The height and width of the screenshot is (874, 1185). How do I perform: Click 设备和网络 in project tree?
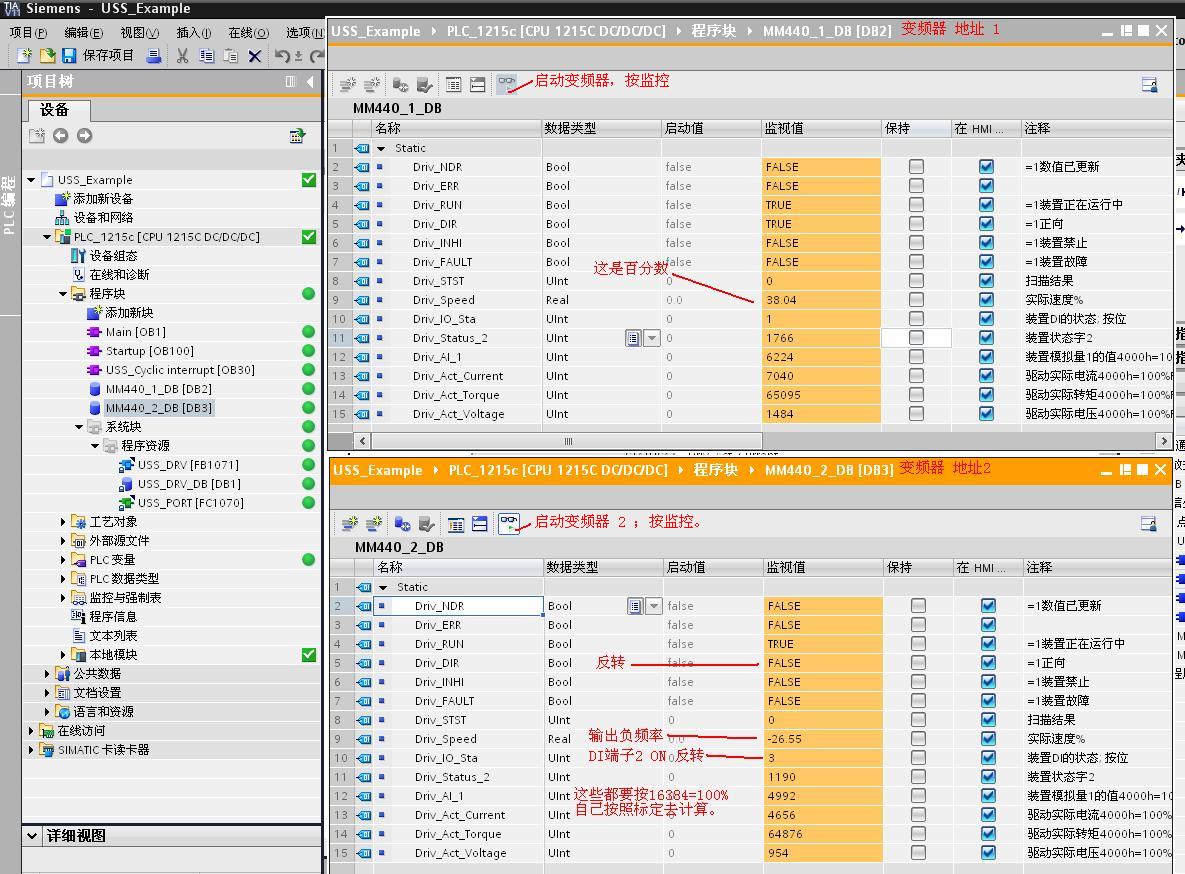[103, 218]
